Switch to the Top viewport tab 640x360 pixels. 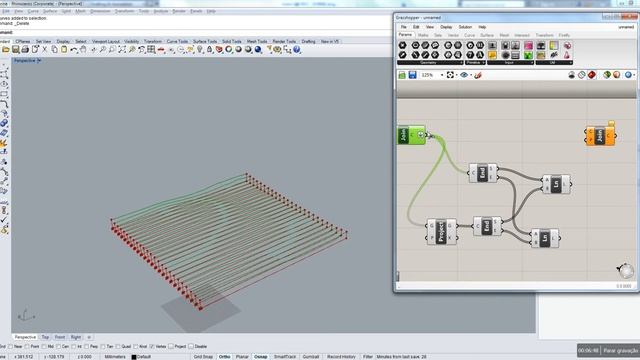(x=45, y=337)
